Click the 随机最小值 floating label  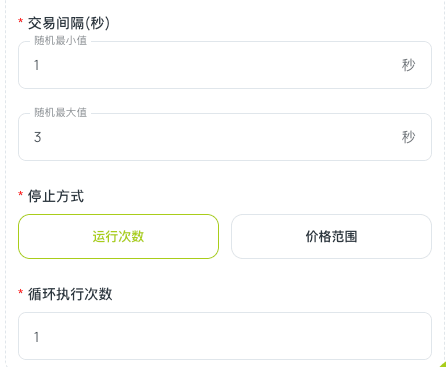(61, 41)
